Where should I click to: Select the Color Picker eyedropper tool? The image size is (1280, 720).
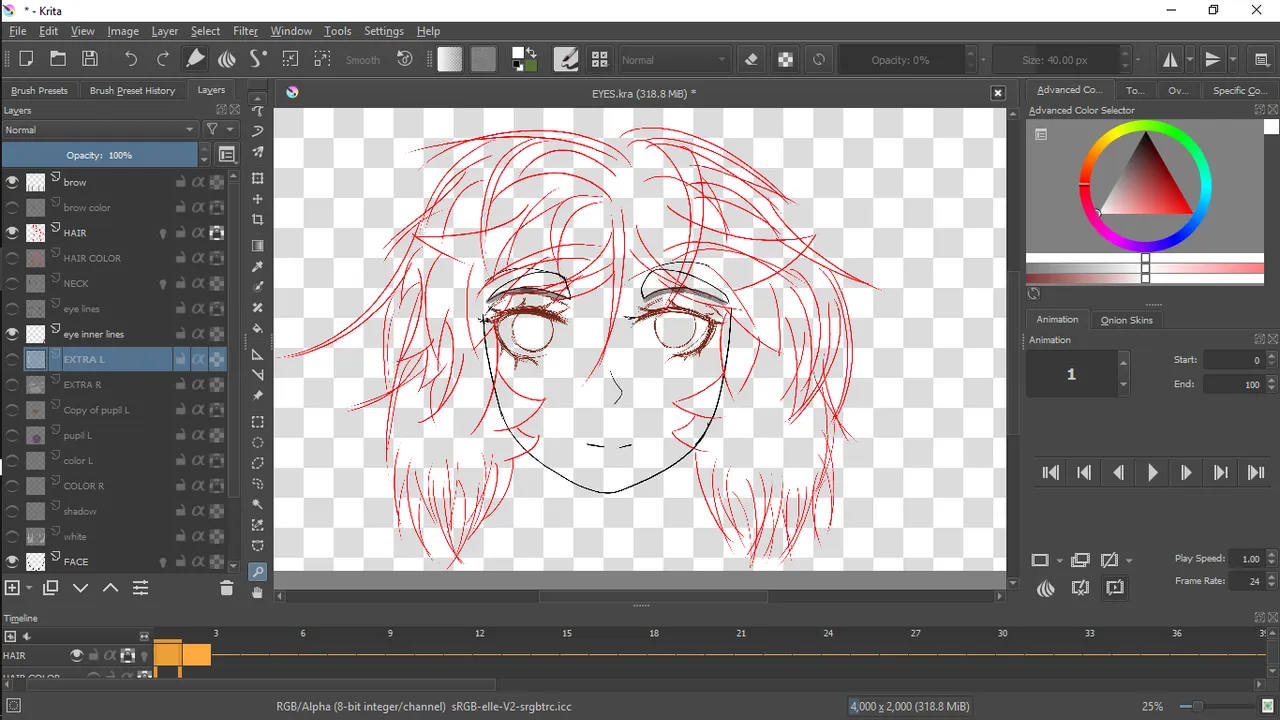tap(258, 266)
